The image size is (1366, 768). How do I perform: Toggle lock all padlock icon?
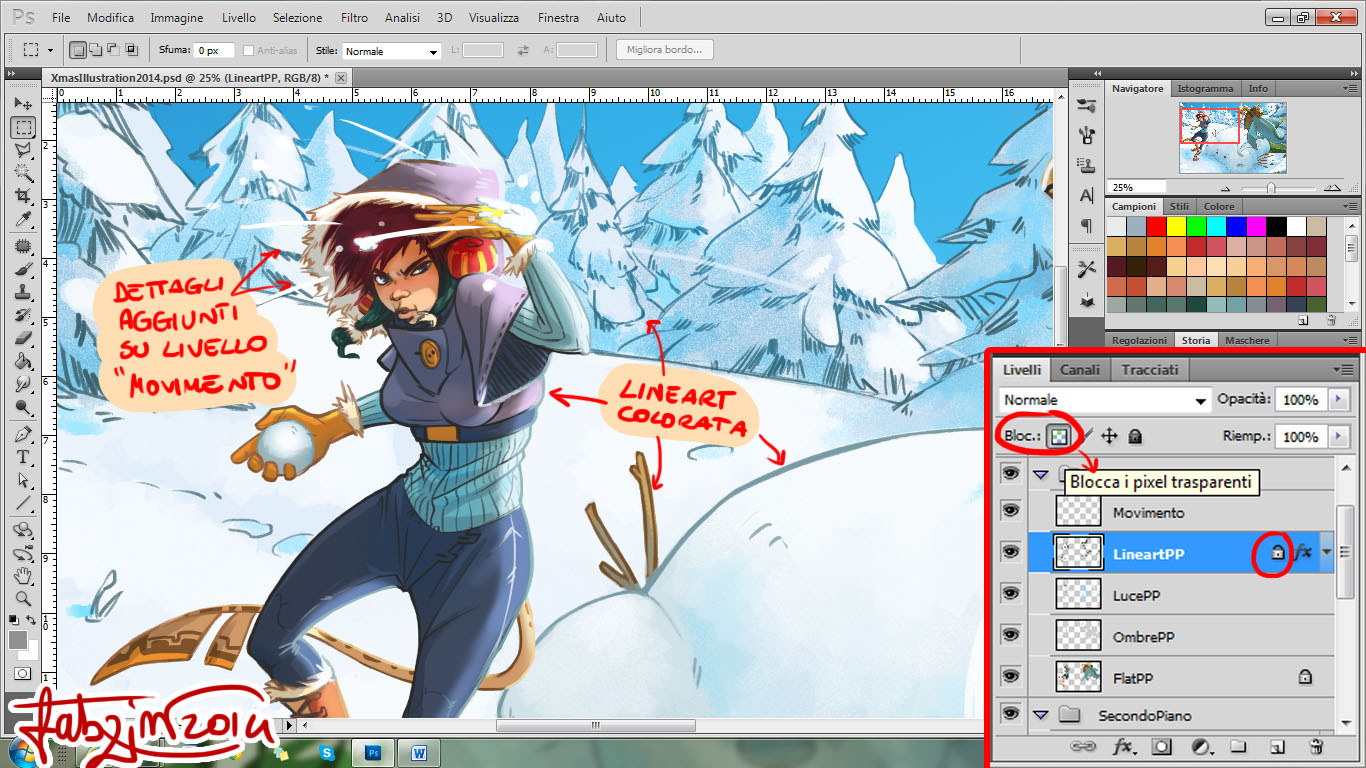pos(1135,436)
